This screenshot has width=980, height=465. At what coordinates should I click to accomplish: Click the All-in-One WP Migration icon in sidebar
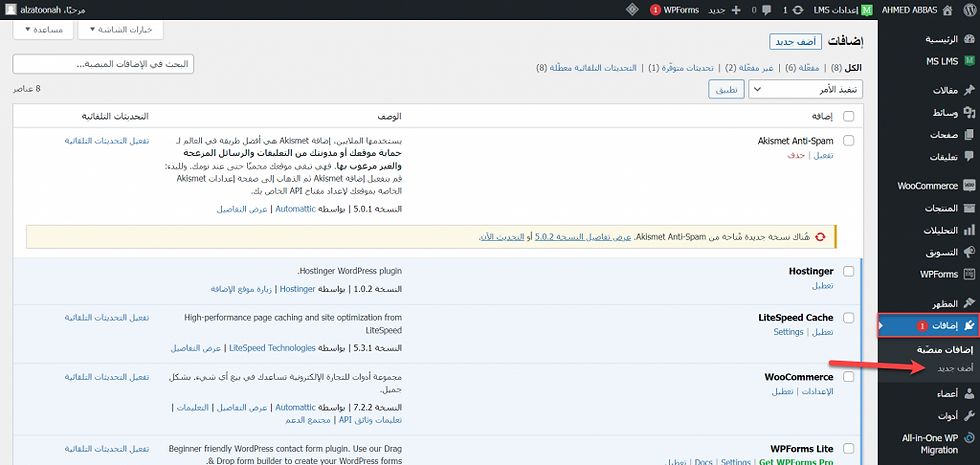[x=969, y=438]
